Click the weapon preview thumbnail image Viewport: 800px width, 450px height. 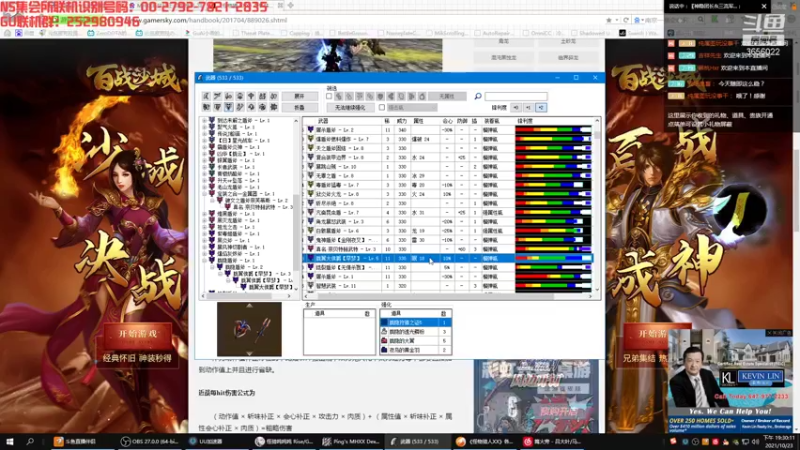pyautogui.click(x=249, y=330)
